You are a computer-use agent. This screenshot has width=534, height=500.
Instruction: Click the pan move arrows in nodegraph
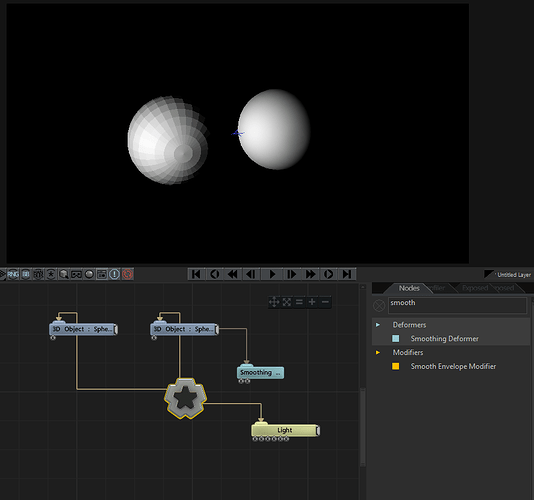[x=274, y=302]
